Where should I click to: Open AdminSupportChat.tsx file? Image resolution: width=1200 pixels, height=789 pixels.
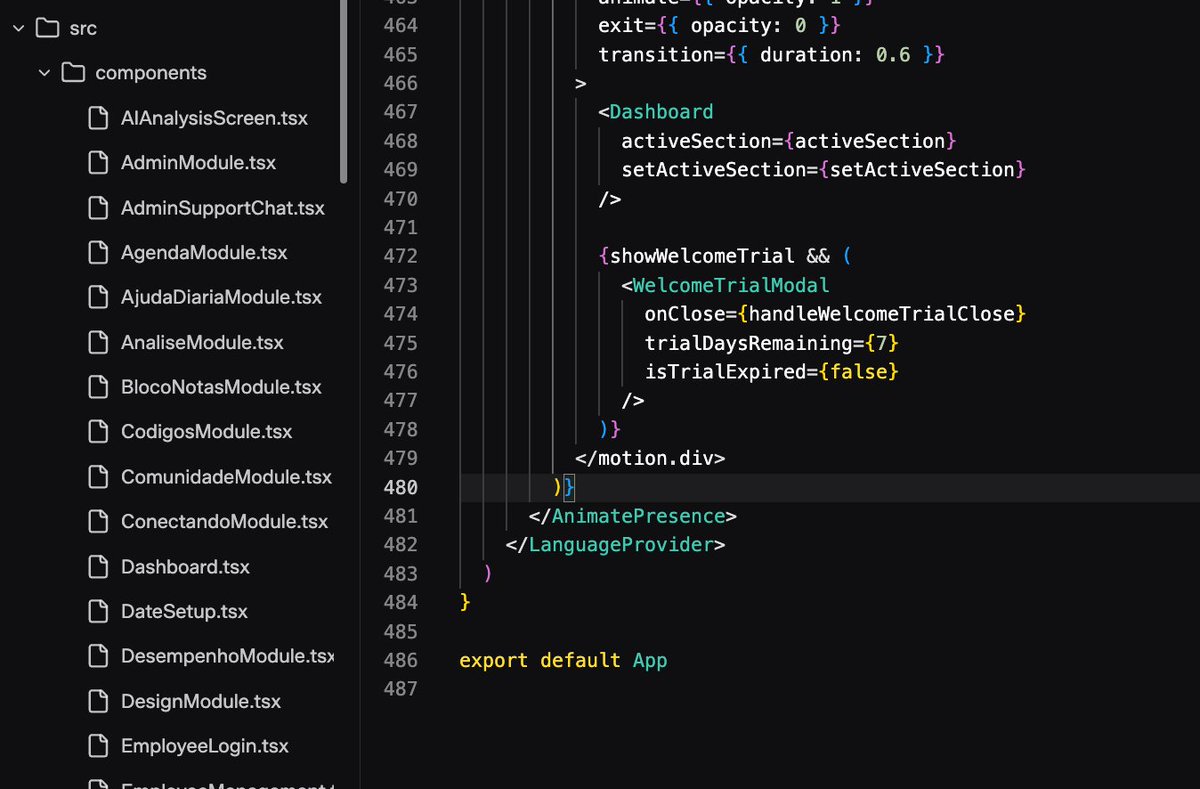[223, 208]
